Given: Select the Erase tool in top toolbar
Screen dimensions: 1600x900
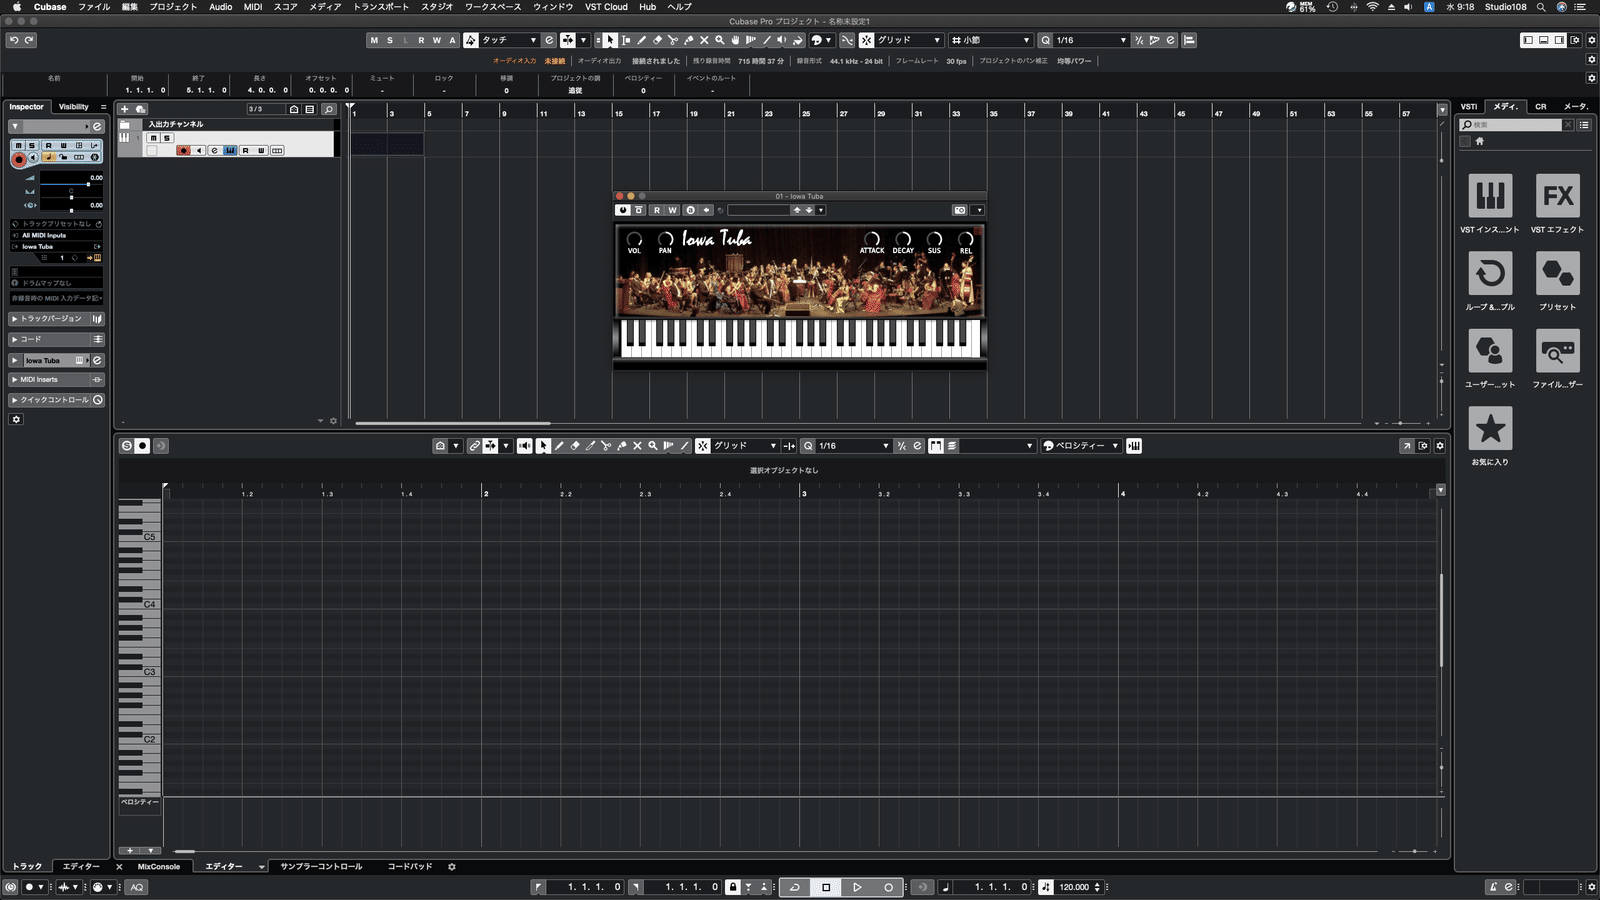Looking at the screenshot, I should (x=657, y=40).
